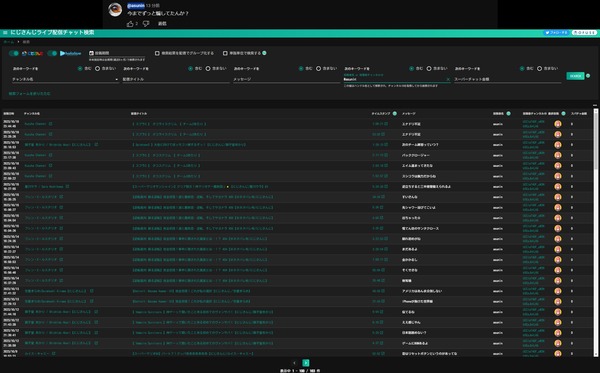Toggle the Hololive source switch
The height and width of the screenshot is (373, 600).
[52, 53]
